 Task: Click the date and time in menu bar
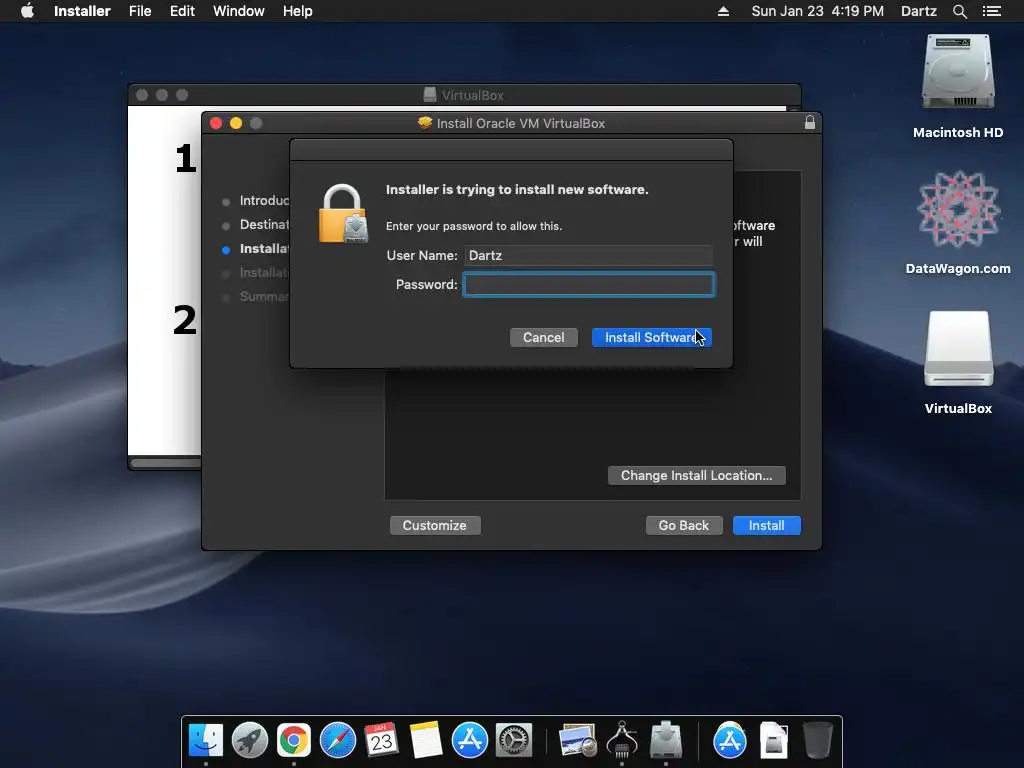[817, 11]
